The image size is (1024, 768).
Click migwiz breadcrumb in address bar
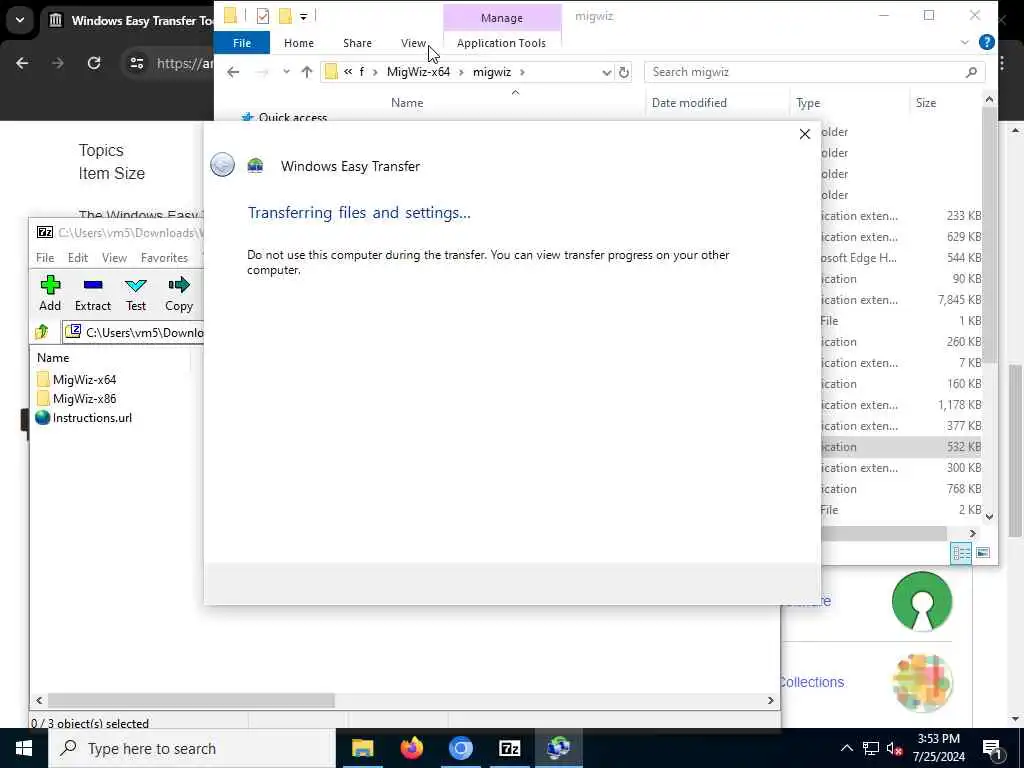tap(492, 72)
